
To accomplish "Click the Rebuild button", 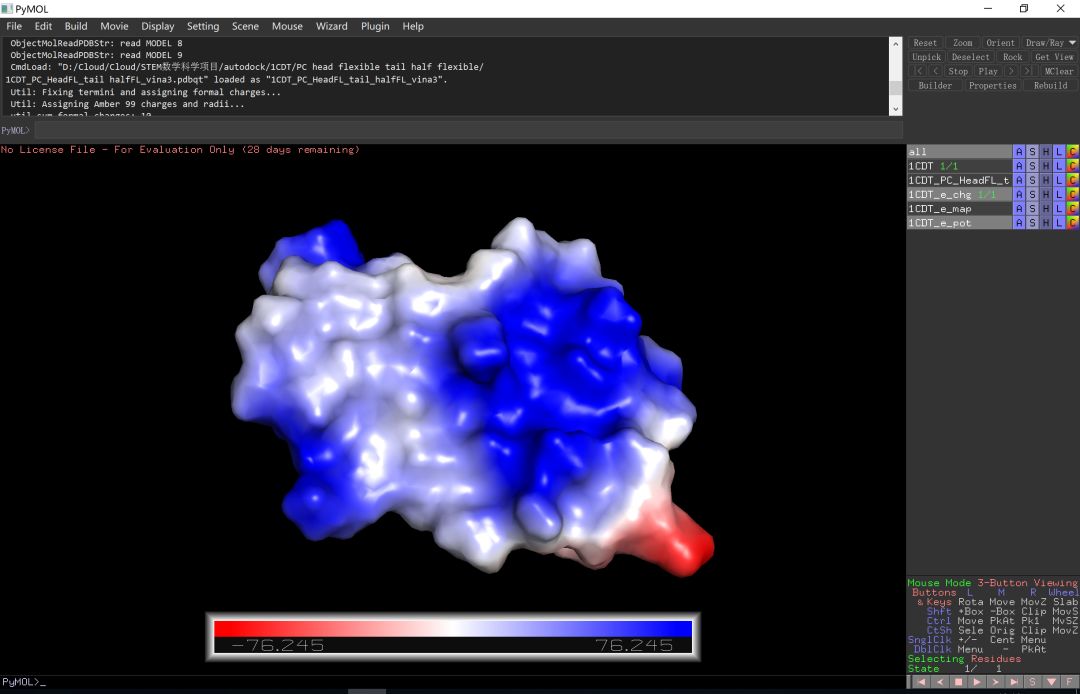I will (1050, 85).
